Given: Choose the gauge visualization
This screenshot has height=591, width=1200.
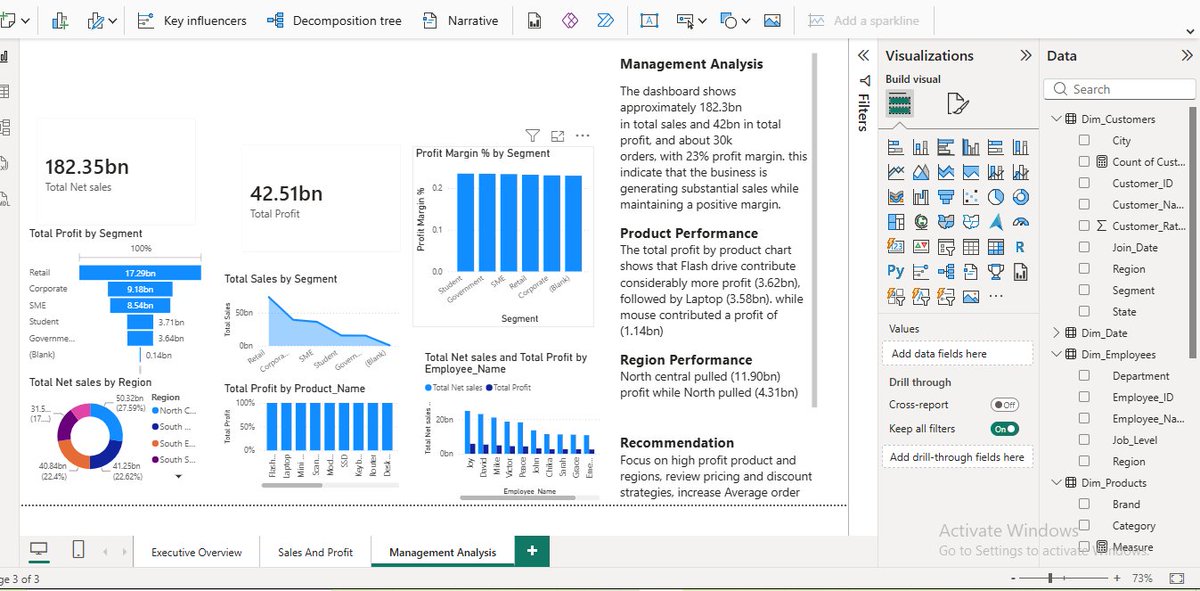Looking at the screenshot, I should tap(1021, 222).
